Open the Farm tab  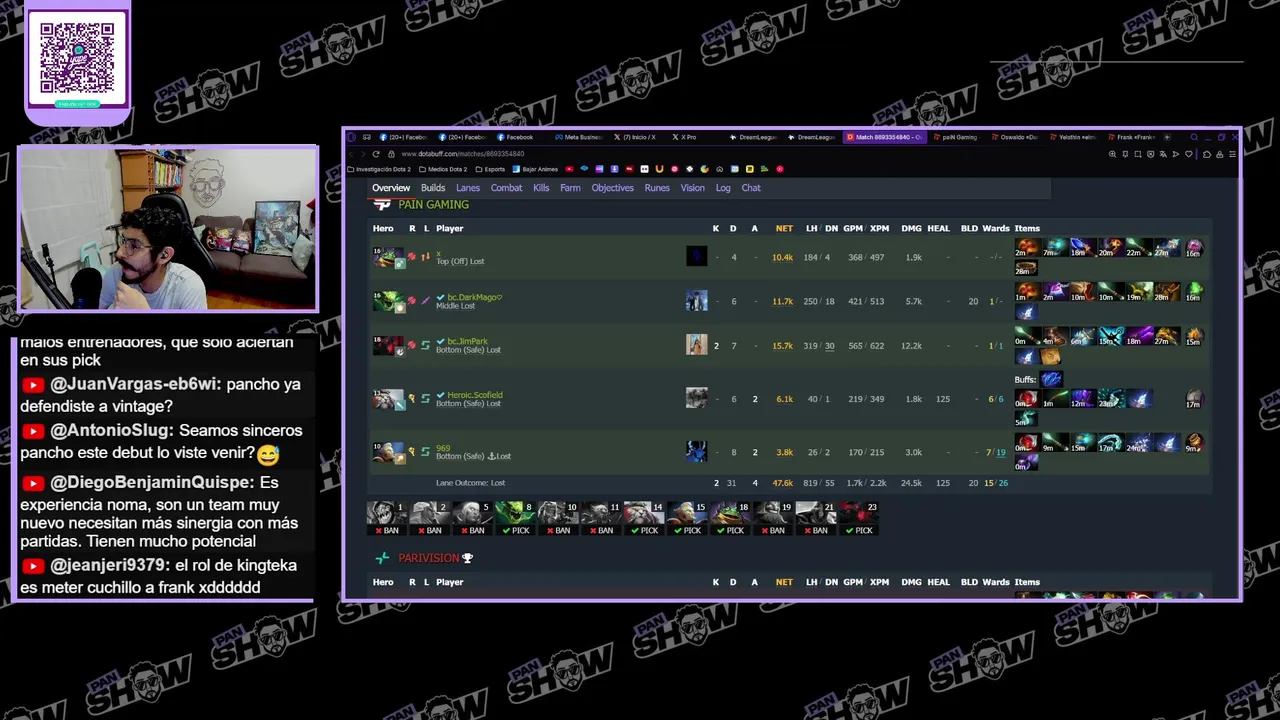[570, 188]
